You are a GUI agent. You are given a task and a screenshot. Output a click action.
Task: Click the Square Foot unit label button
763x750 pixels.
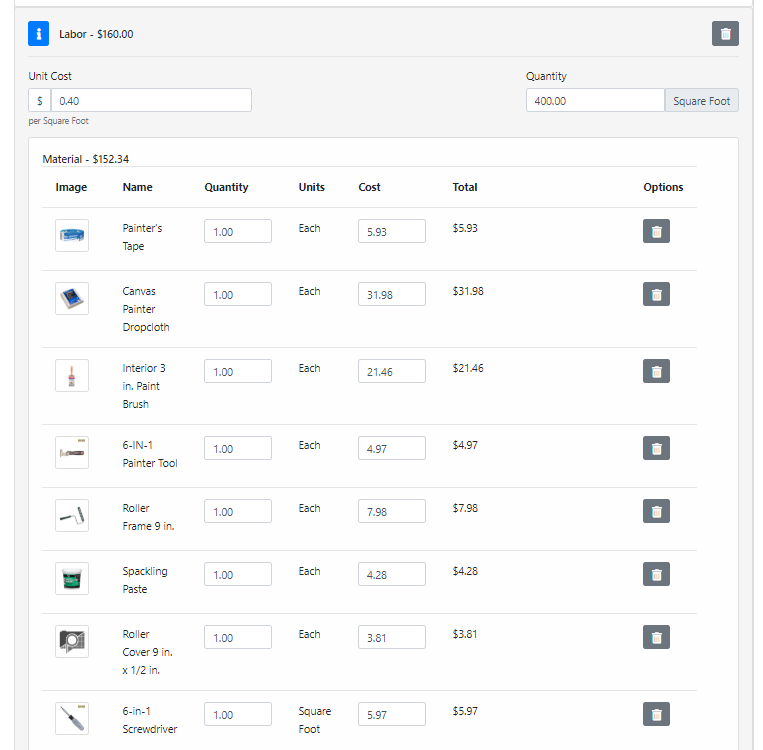pyautogui.click(x=701, y=100)
